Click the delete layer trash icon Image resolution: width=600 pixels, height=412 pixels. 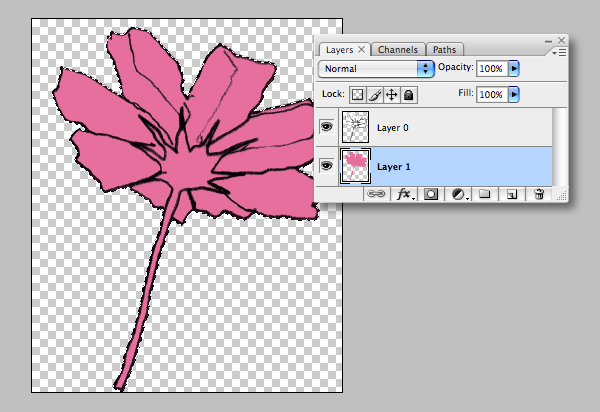538,196
